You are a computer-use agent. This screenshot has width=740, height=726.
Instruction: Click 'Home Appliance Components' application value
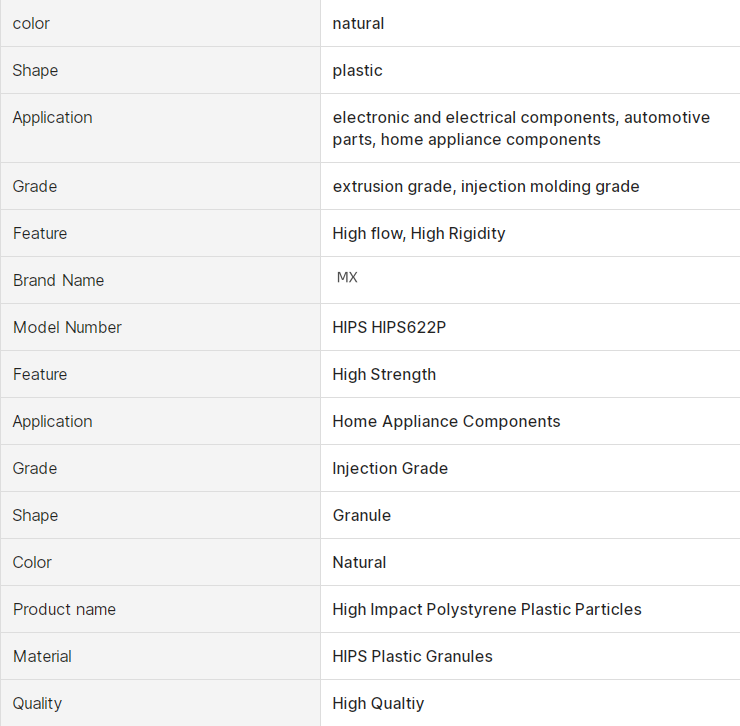tap(446, 421)
